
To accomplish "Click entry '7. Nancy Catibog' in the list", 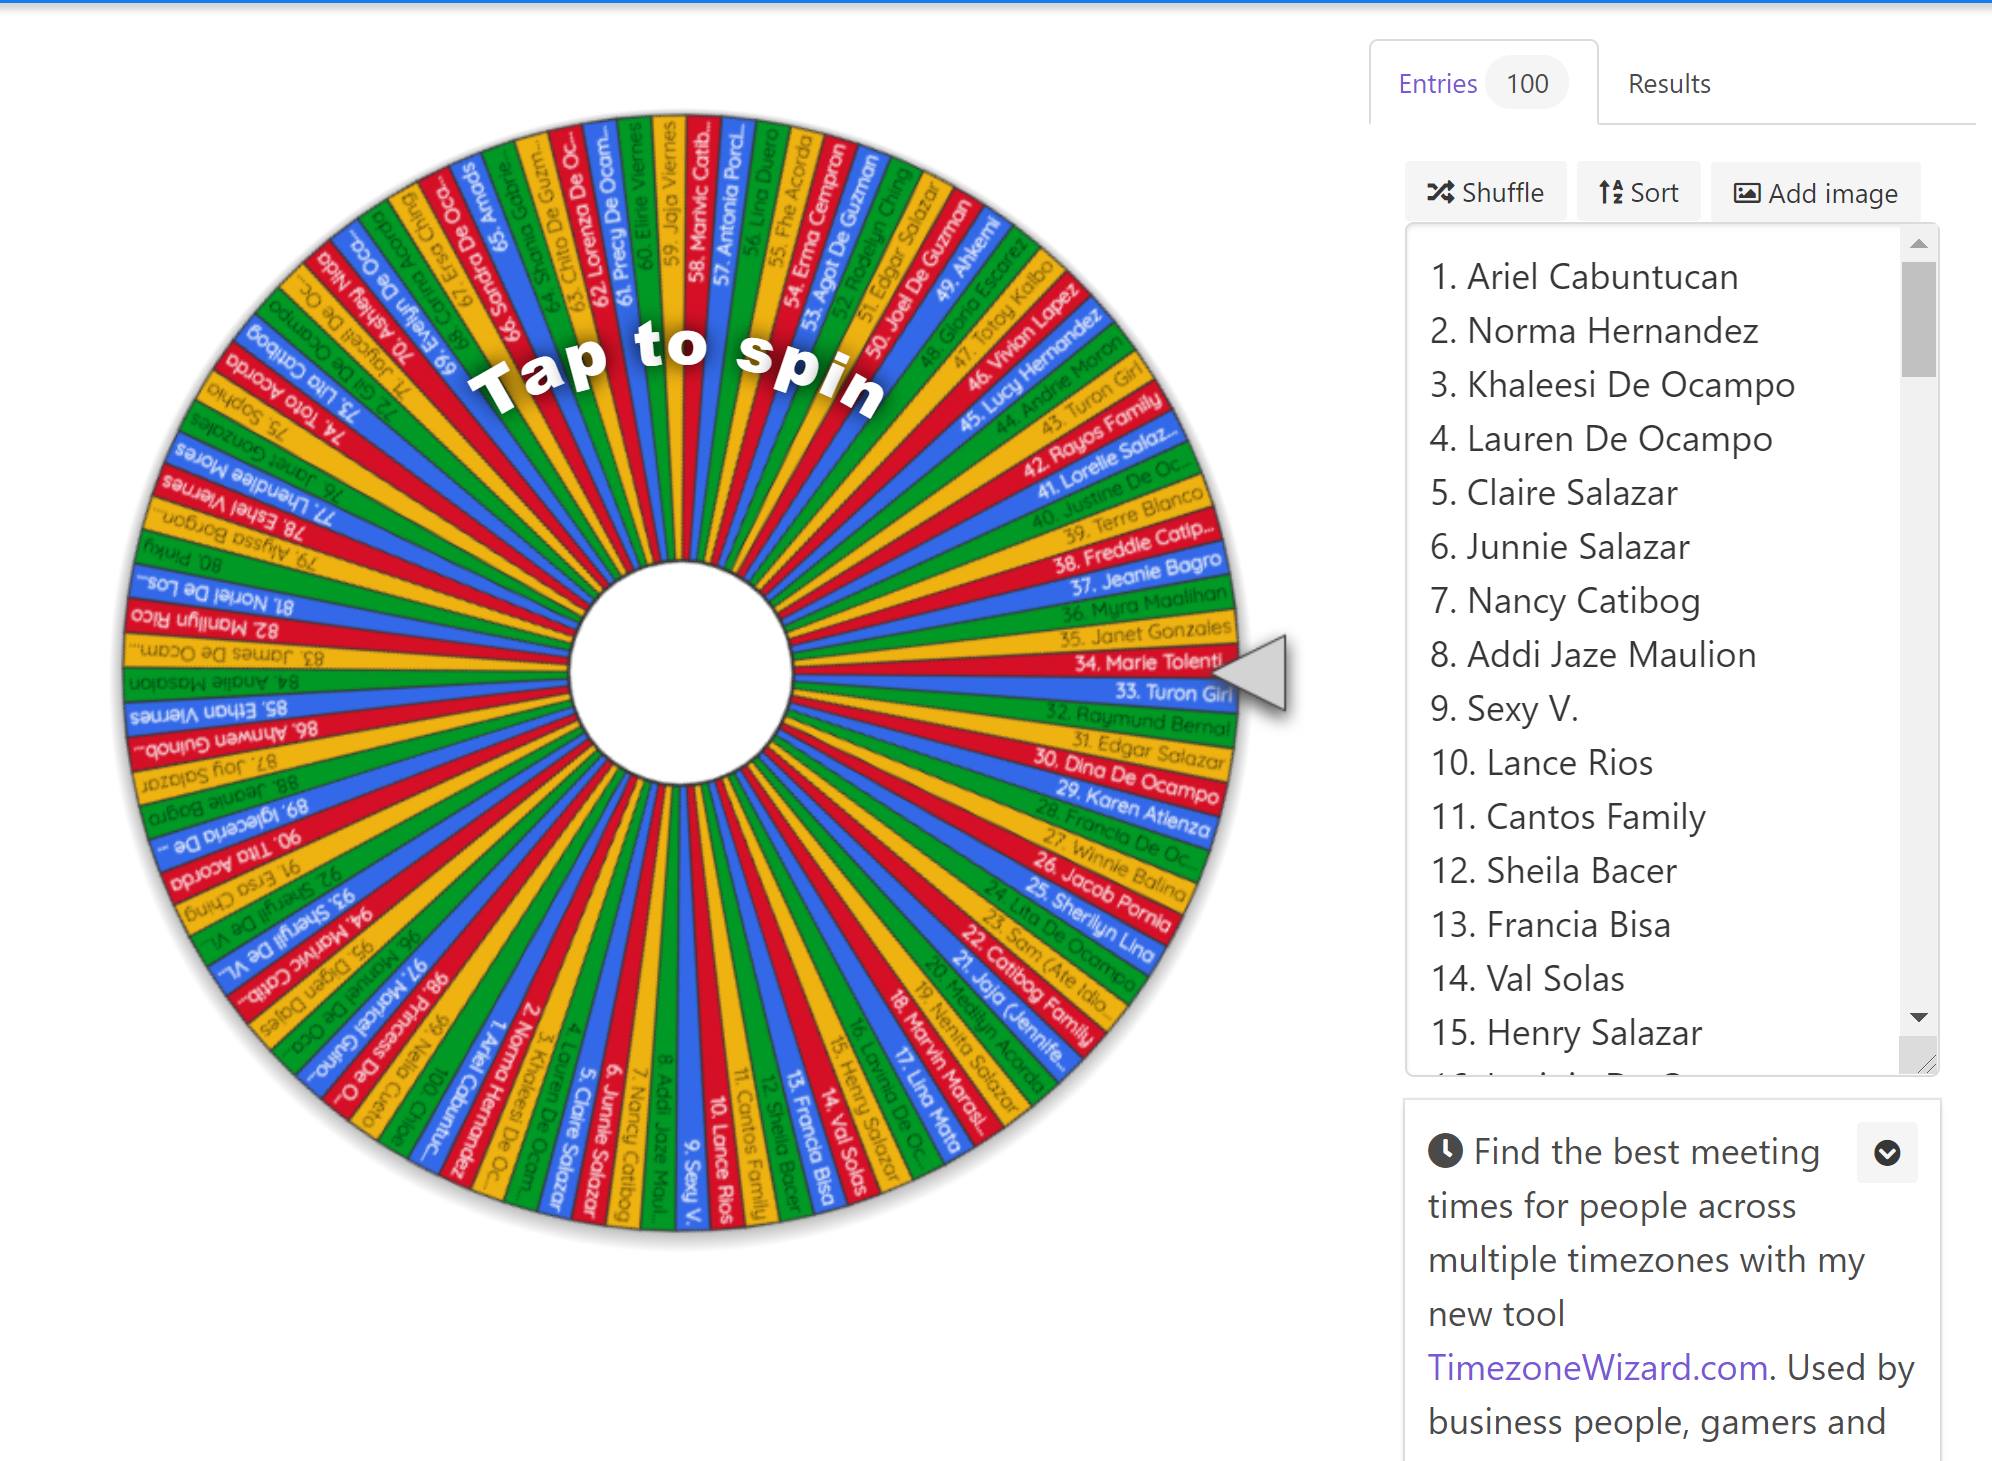I will tap(1565, 601).
